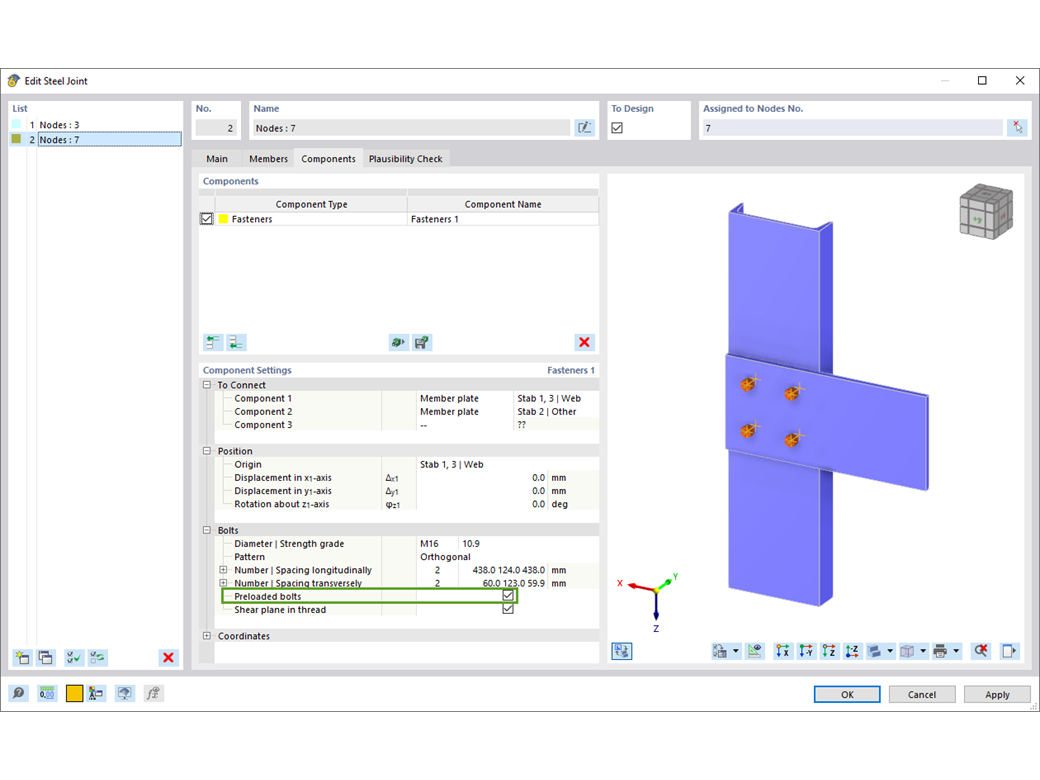Edit joint name with pencil icon

[584, 127]
